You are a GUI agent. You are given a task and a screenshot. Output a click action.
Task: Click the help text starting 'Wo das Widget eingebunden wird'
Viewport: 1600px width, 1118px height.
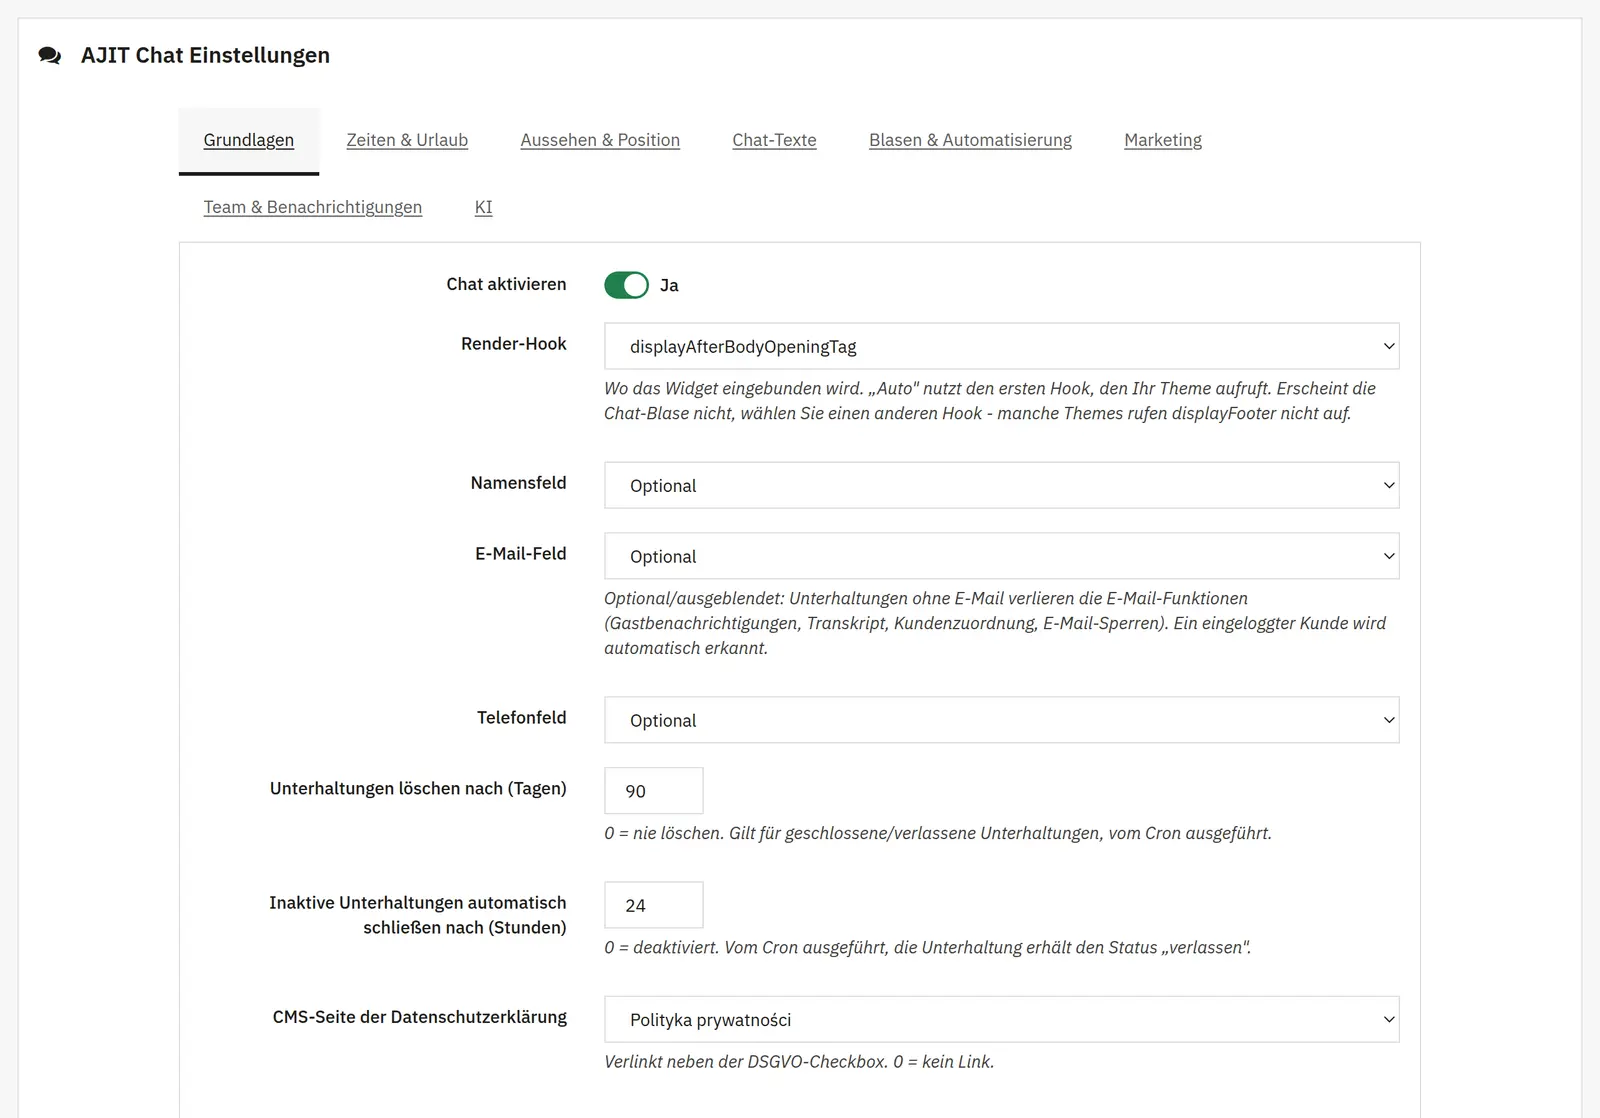click(x=990, y=401)
